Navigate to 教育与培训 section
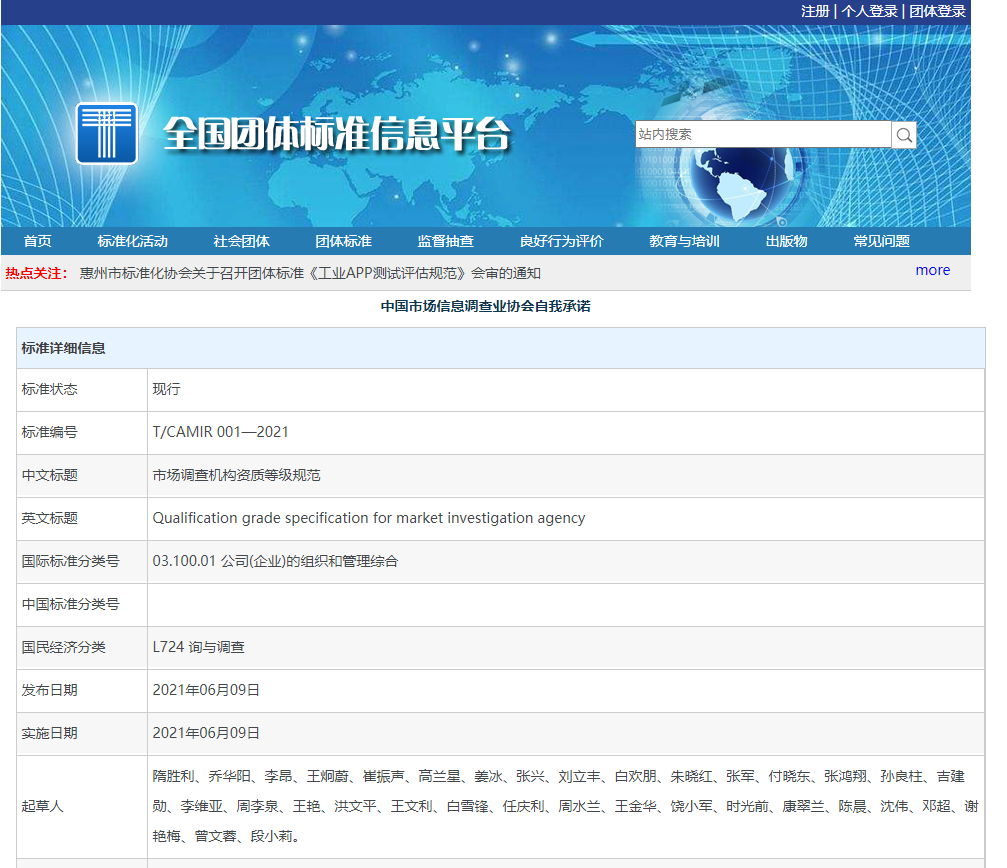The height and width of the screenshot is (868, 1007). point(685,241)
